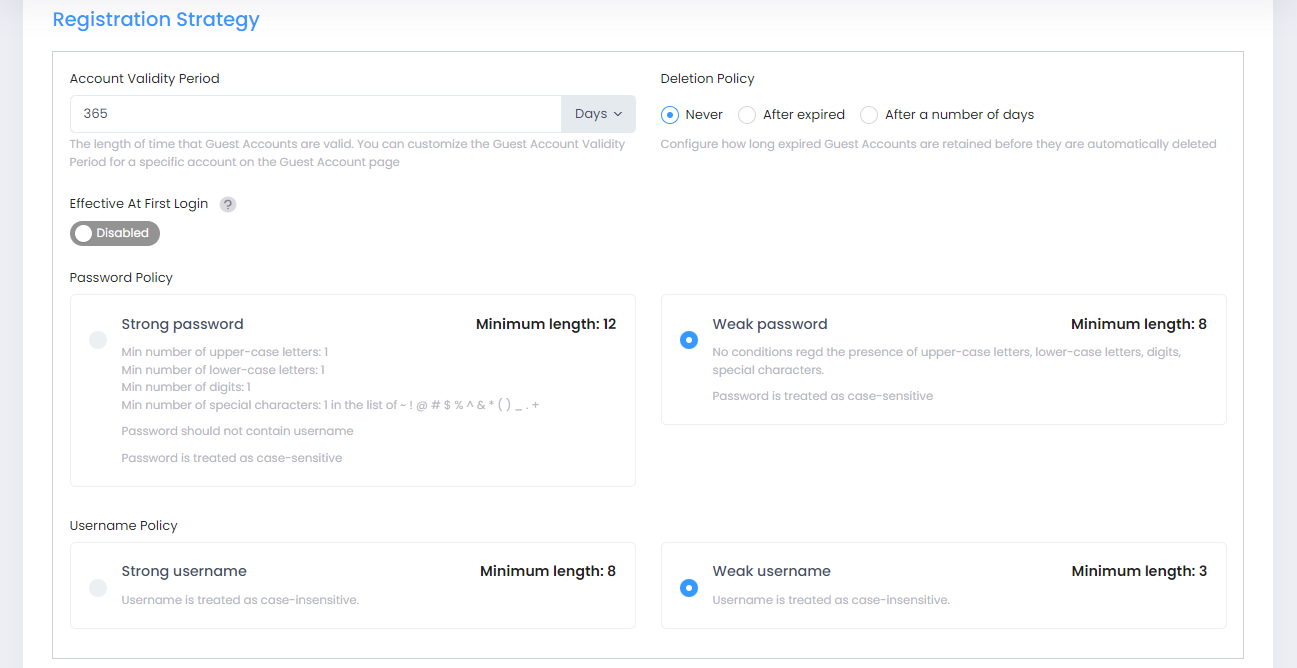Click the Password Policy section label
1297x668 pixels.
point(121,278)
